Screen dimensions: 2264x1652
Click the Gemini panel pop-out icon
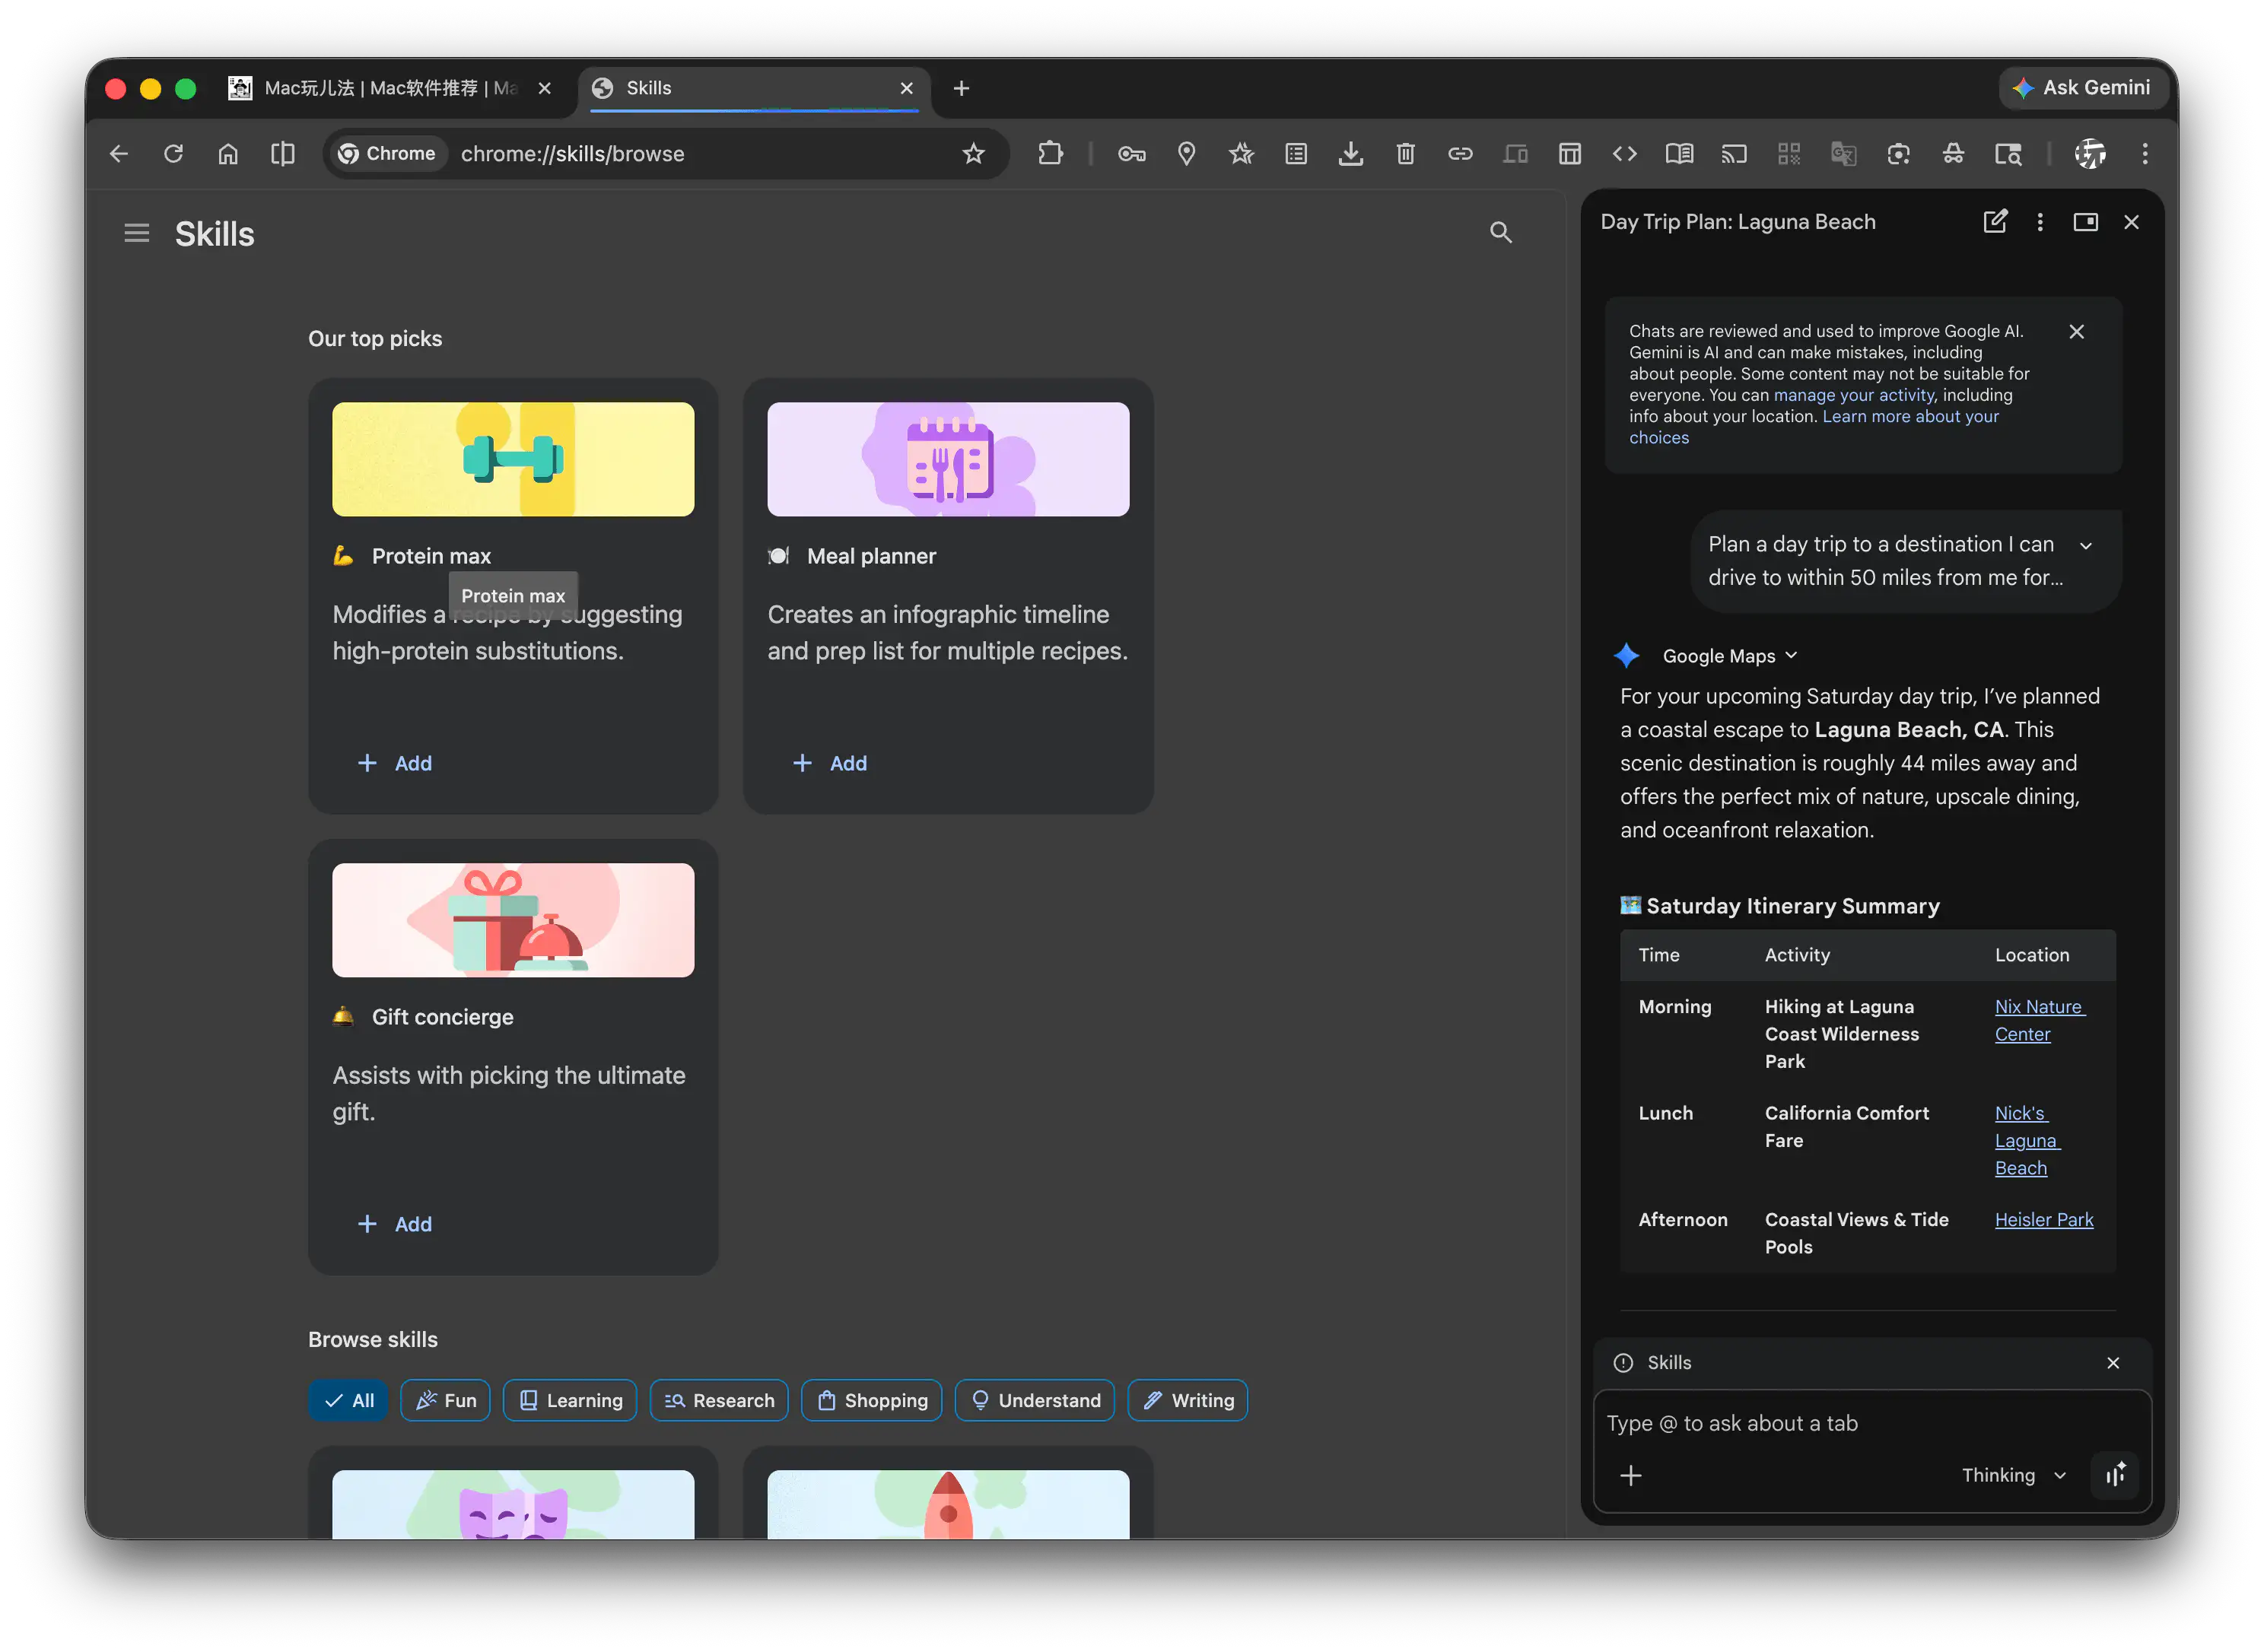point(2085,222)
